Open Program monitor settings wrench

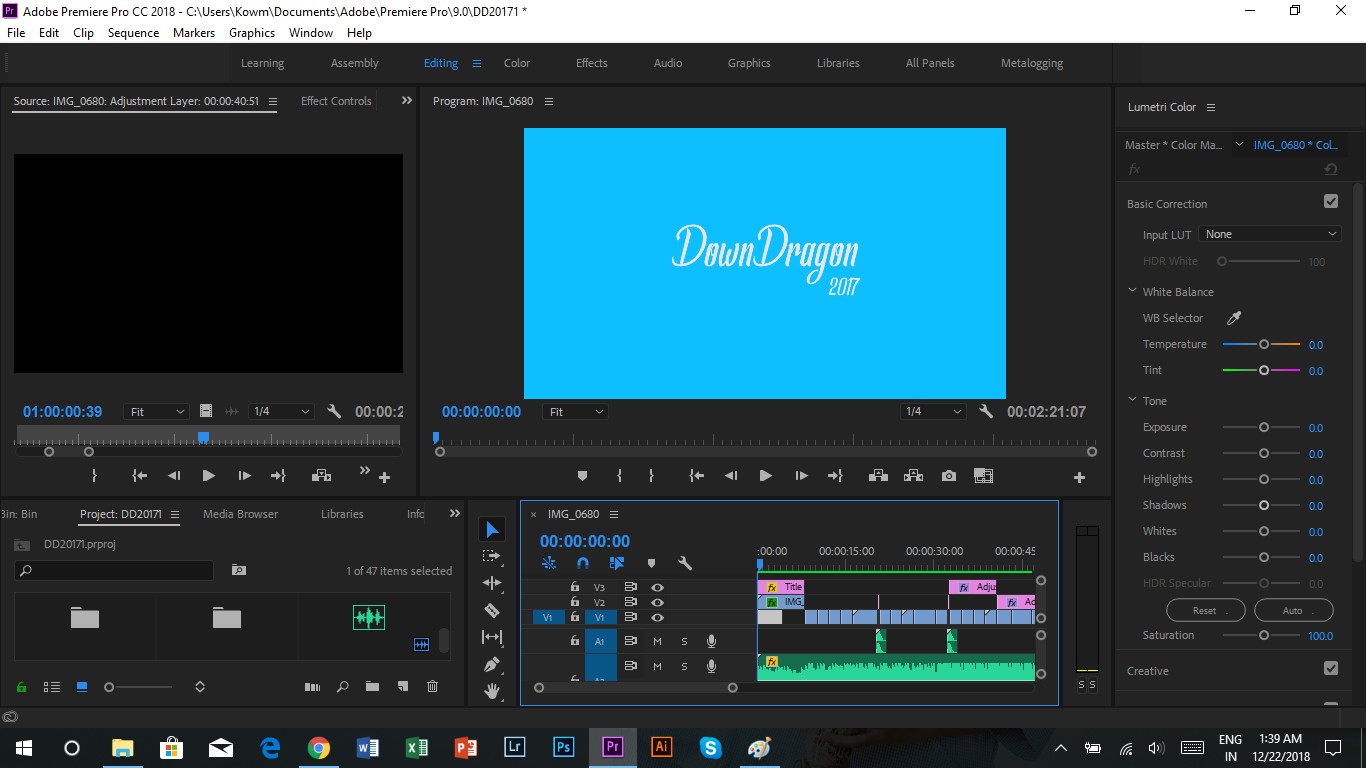point(986,411)
